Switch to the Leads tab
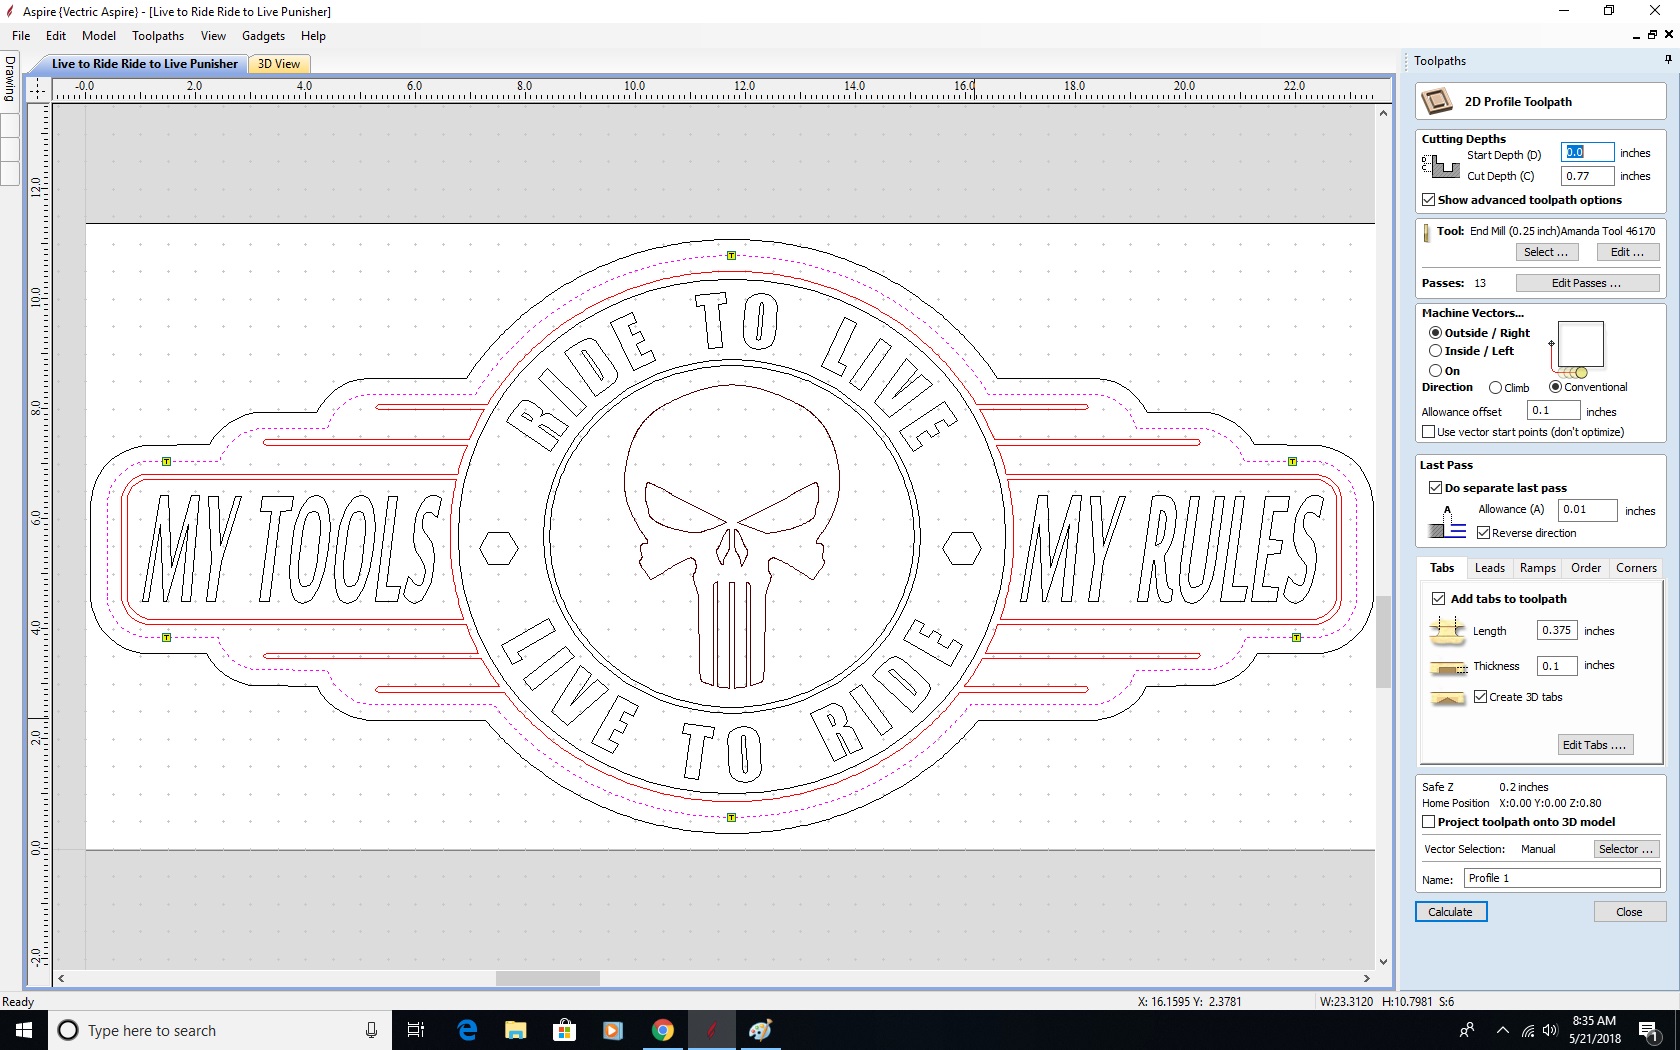 pos(1489,568)
